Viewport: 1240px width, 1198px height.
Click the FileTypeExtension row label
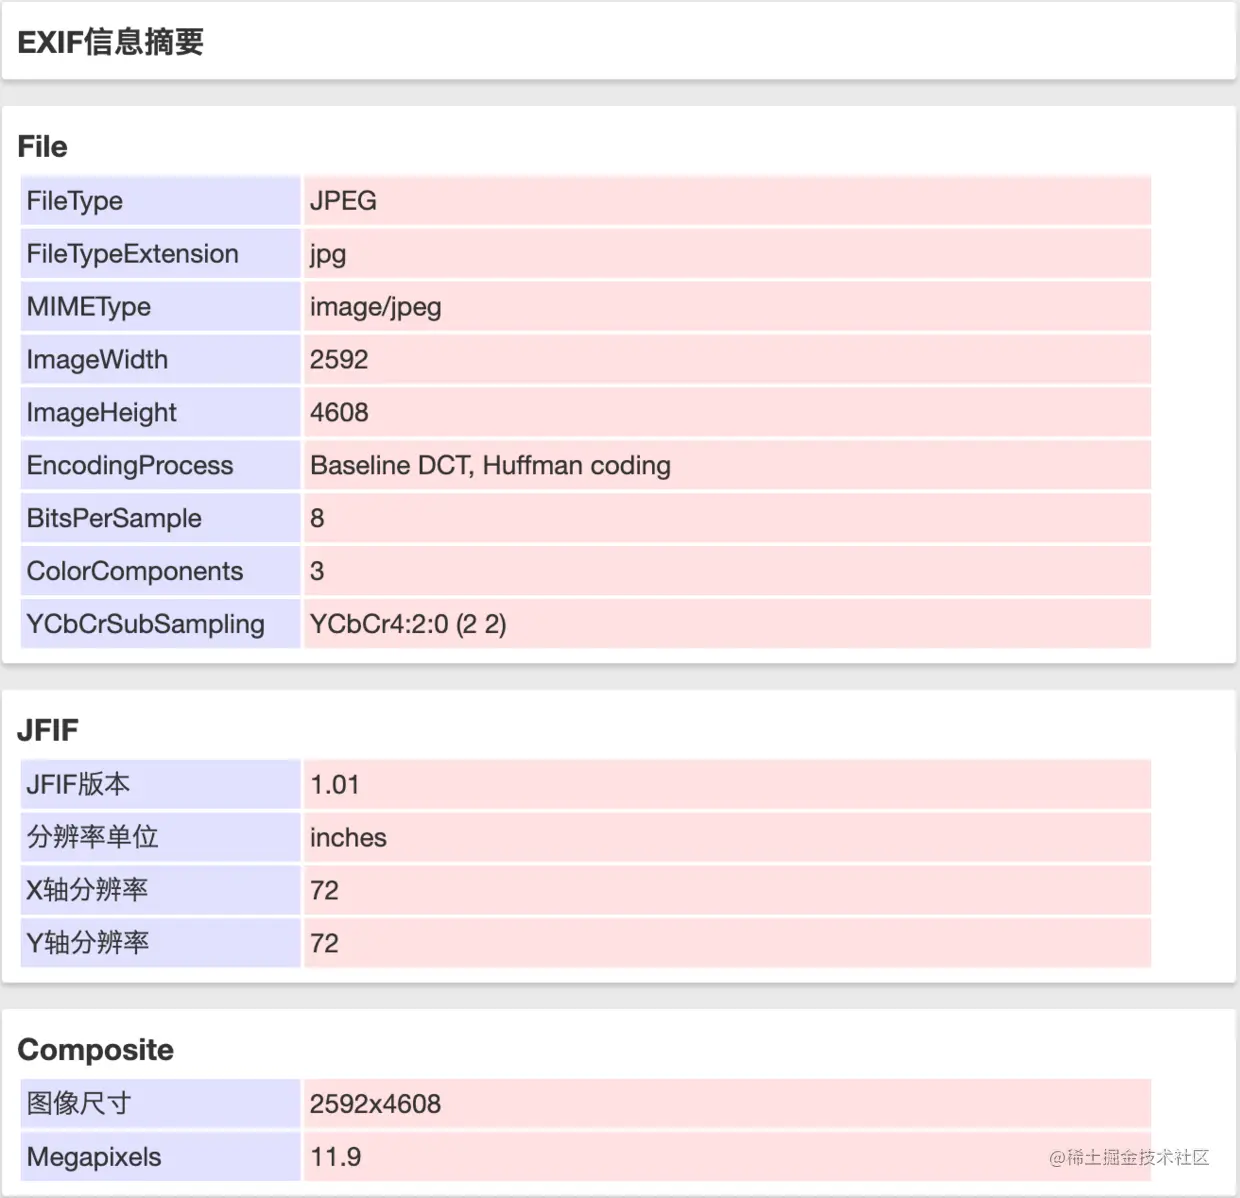pos(132,254)
